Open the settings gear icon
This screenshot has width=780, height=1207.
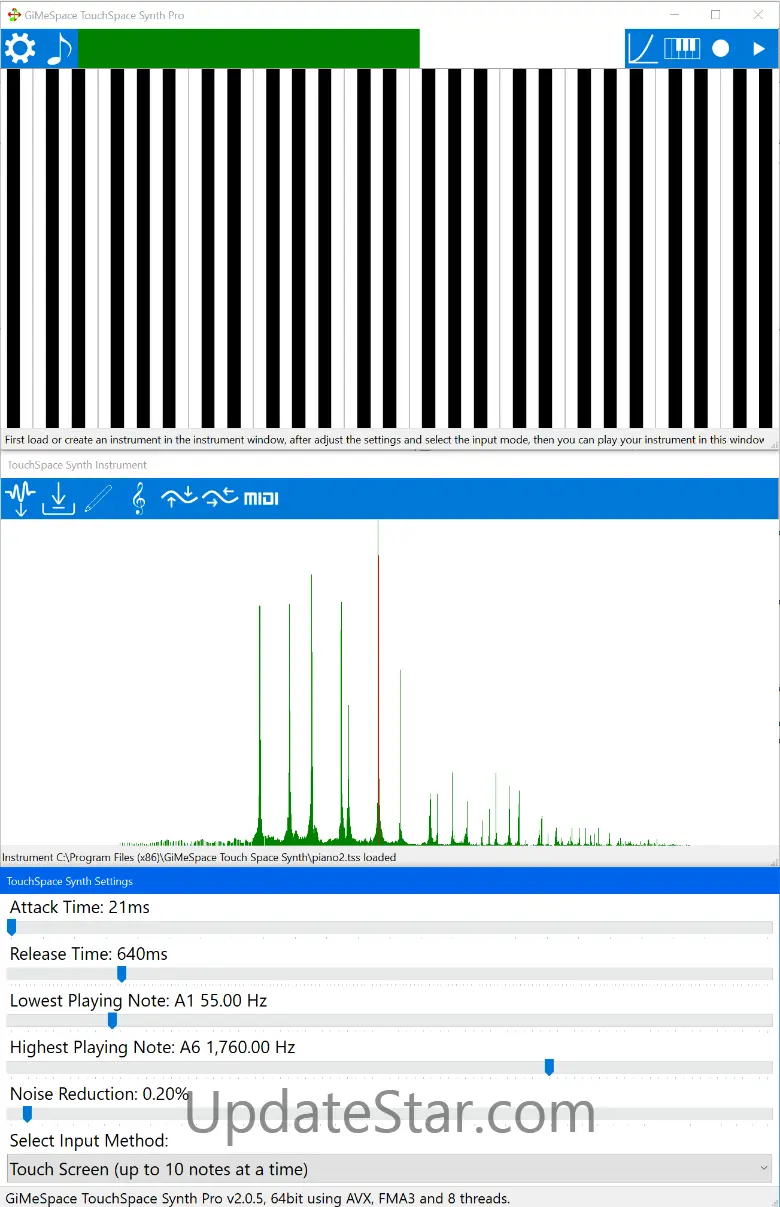pos(20,48)
